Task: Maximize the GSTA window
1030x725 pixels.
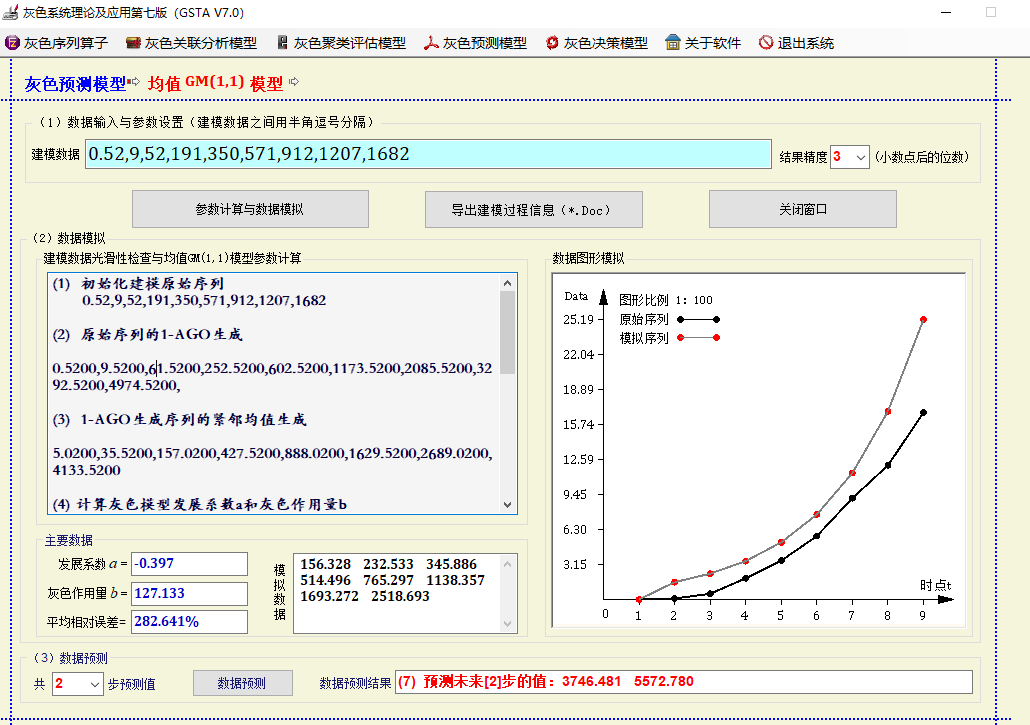Action: [x=991, y=12]
